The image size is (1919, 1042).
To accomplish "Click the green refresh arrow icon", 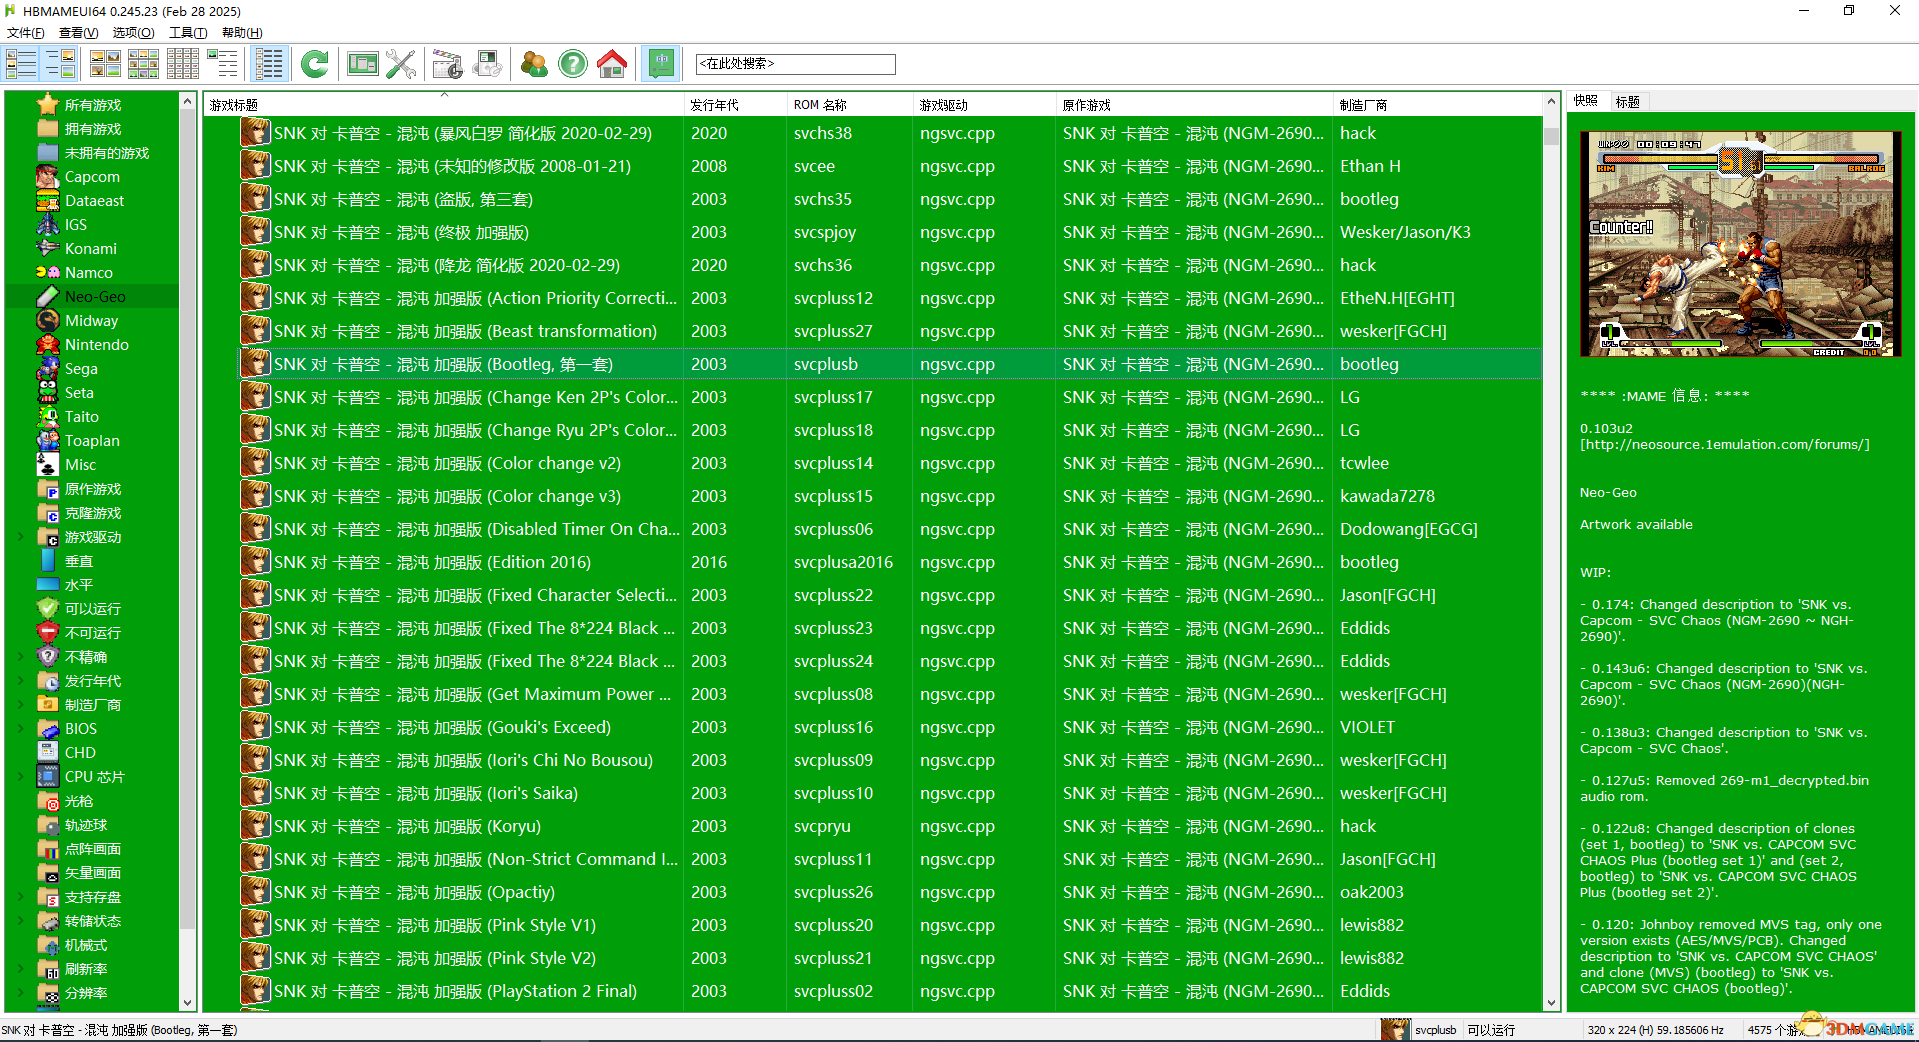I will (315, 64).
